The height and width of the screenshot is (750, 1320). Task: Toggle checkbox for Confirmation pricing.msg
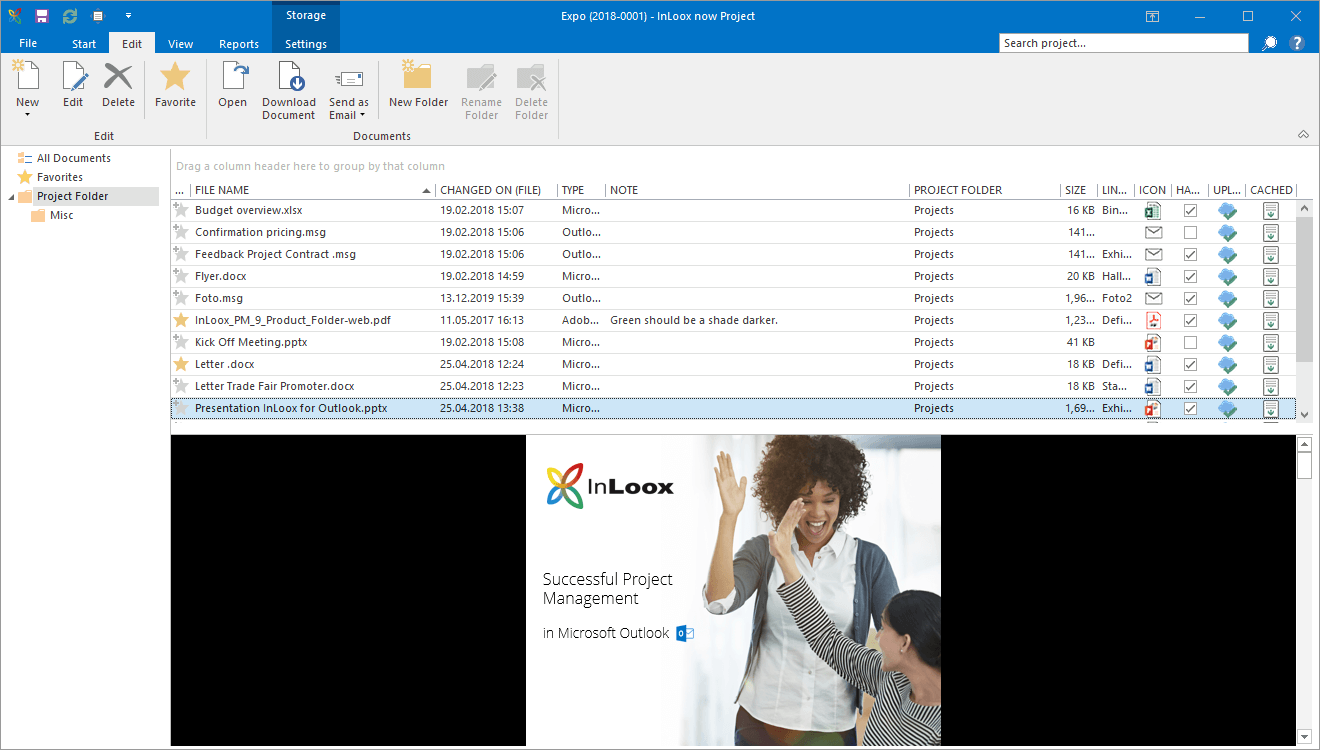[x=1190, y=232]
